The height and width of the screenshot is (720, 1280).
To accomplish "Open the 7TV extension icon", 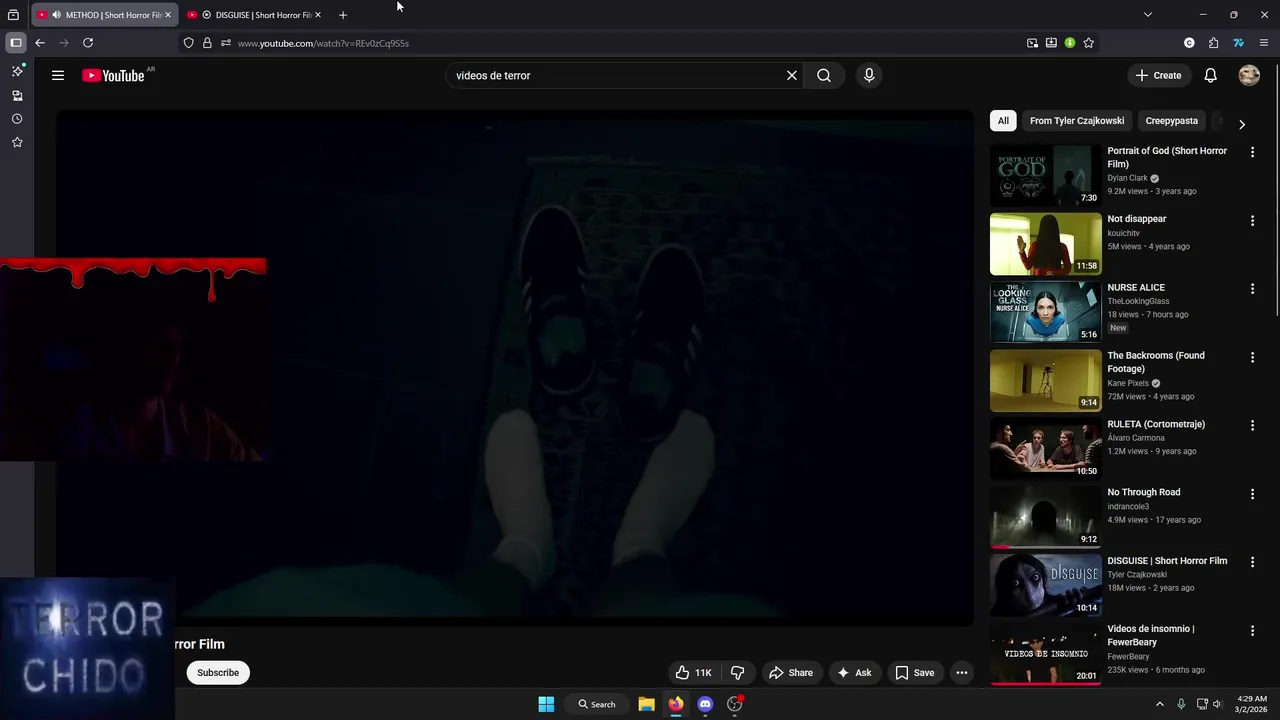I will coord(1238,43).
